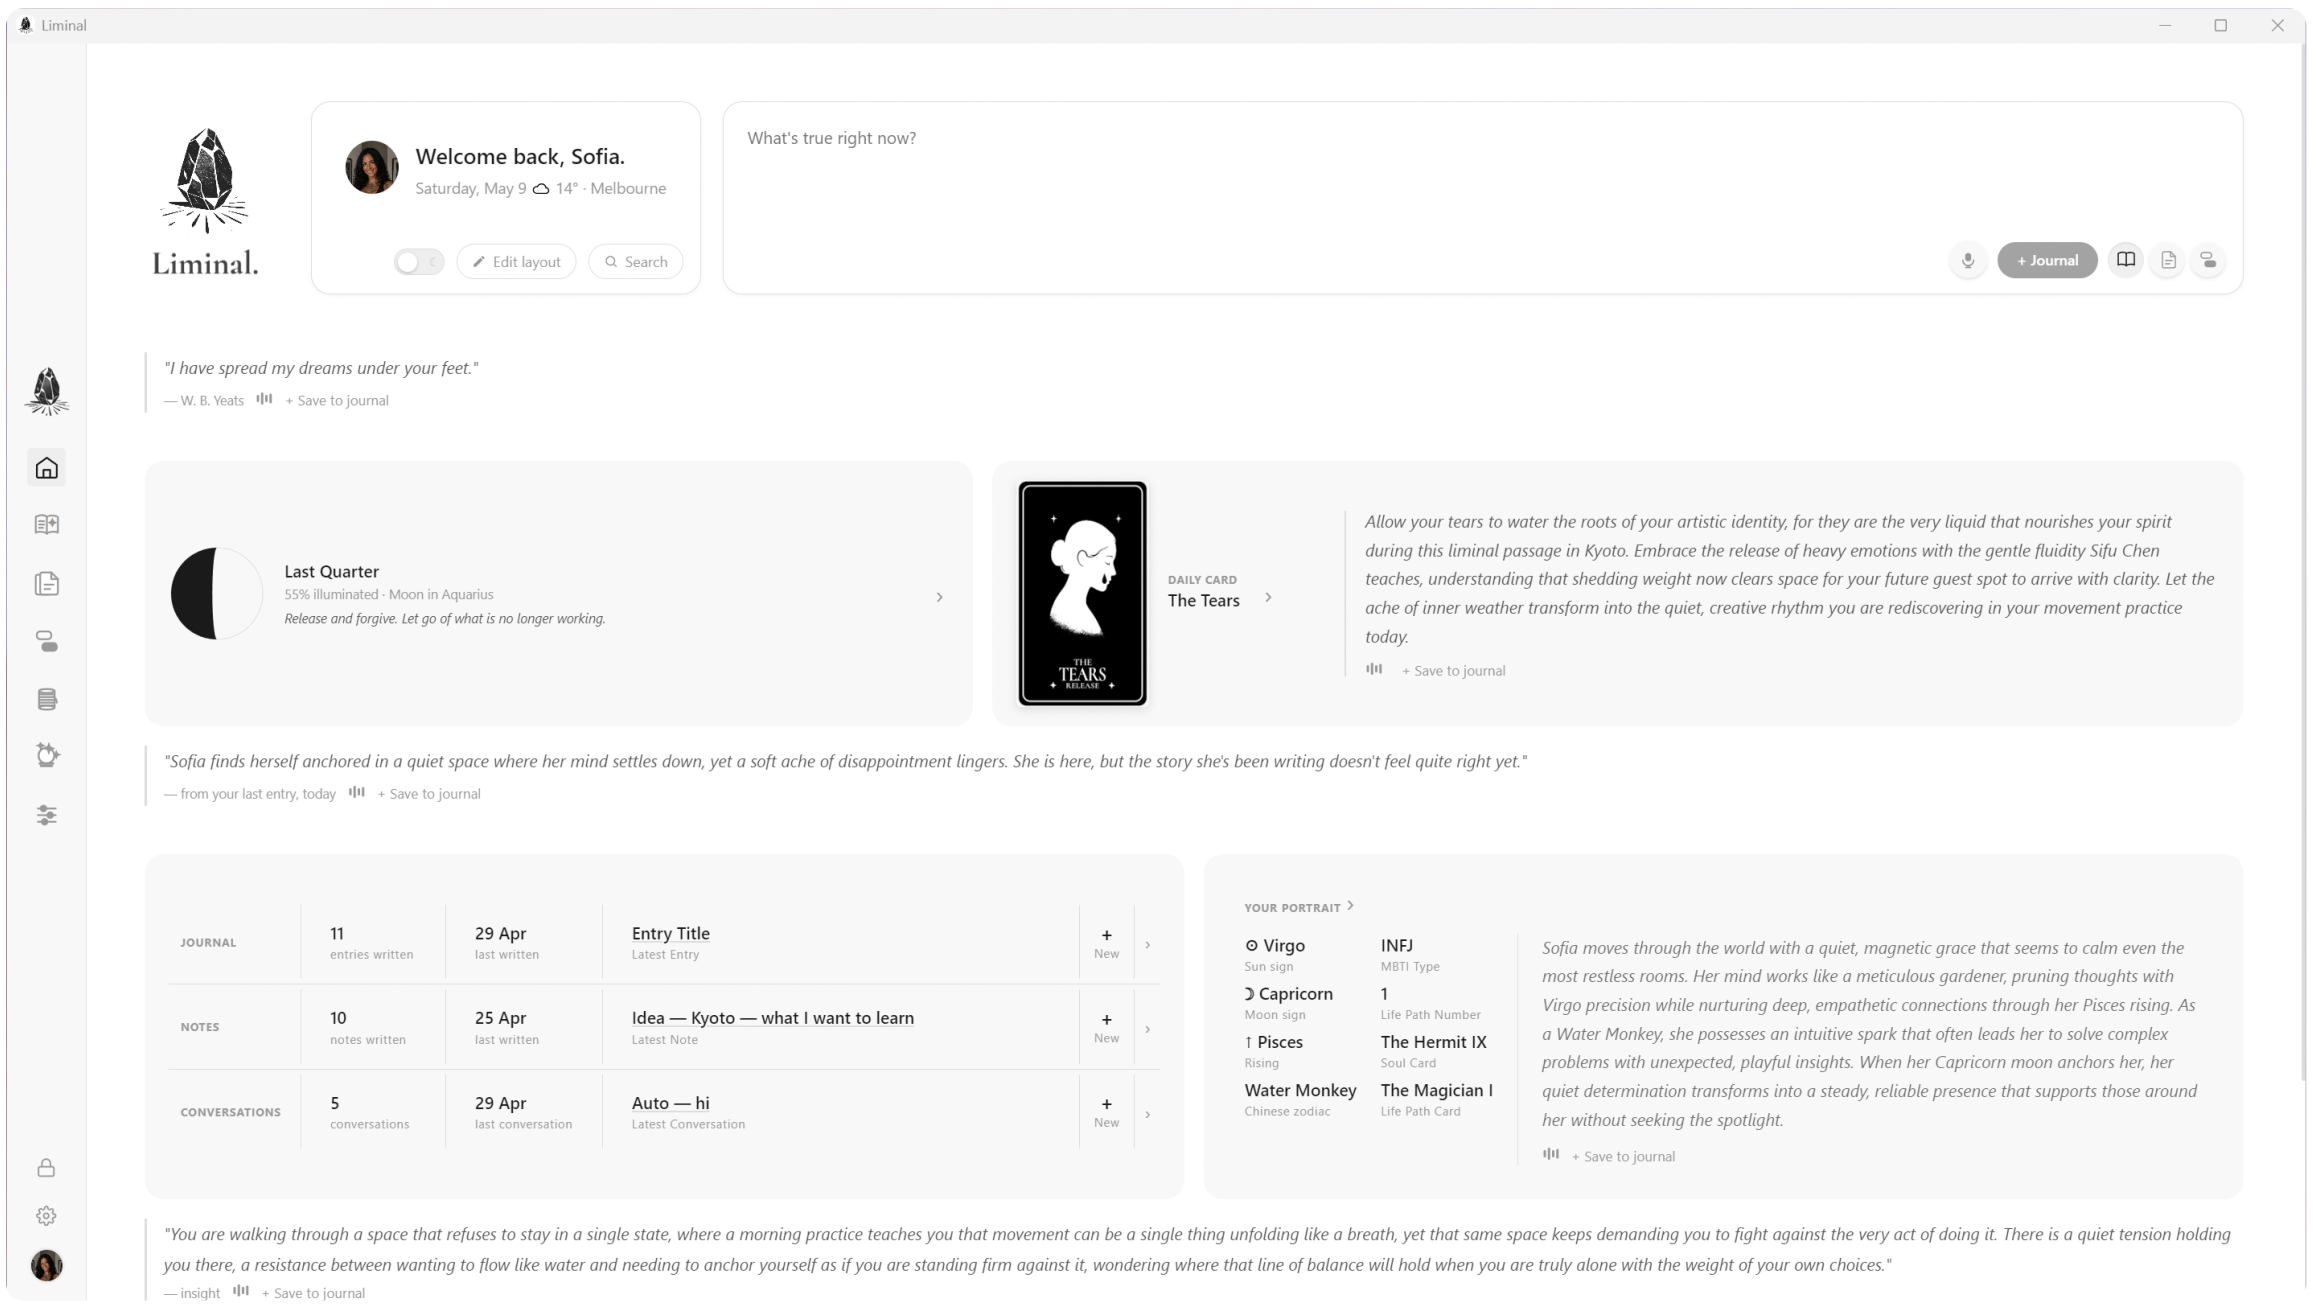Open the journal book icon in sidebar

pyautogui.click(x=46, y=525)
